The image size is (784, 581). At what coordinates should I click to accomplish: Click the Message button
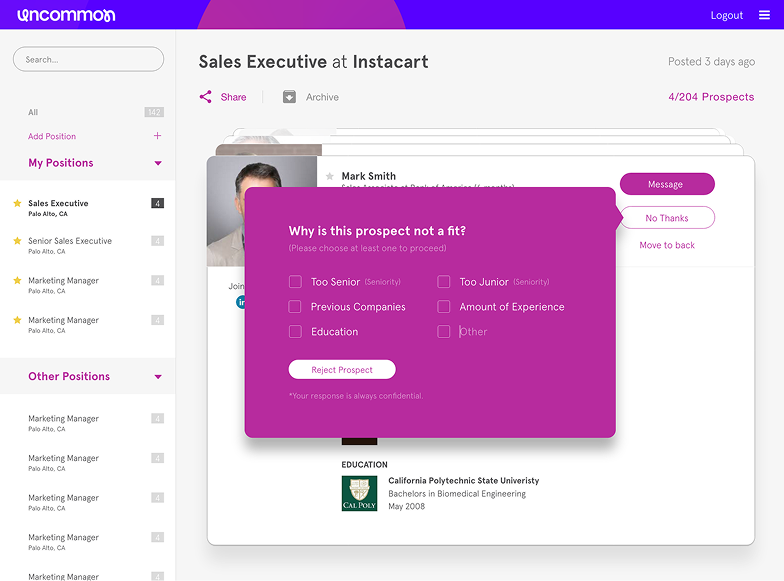tap(667, 184)
